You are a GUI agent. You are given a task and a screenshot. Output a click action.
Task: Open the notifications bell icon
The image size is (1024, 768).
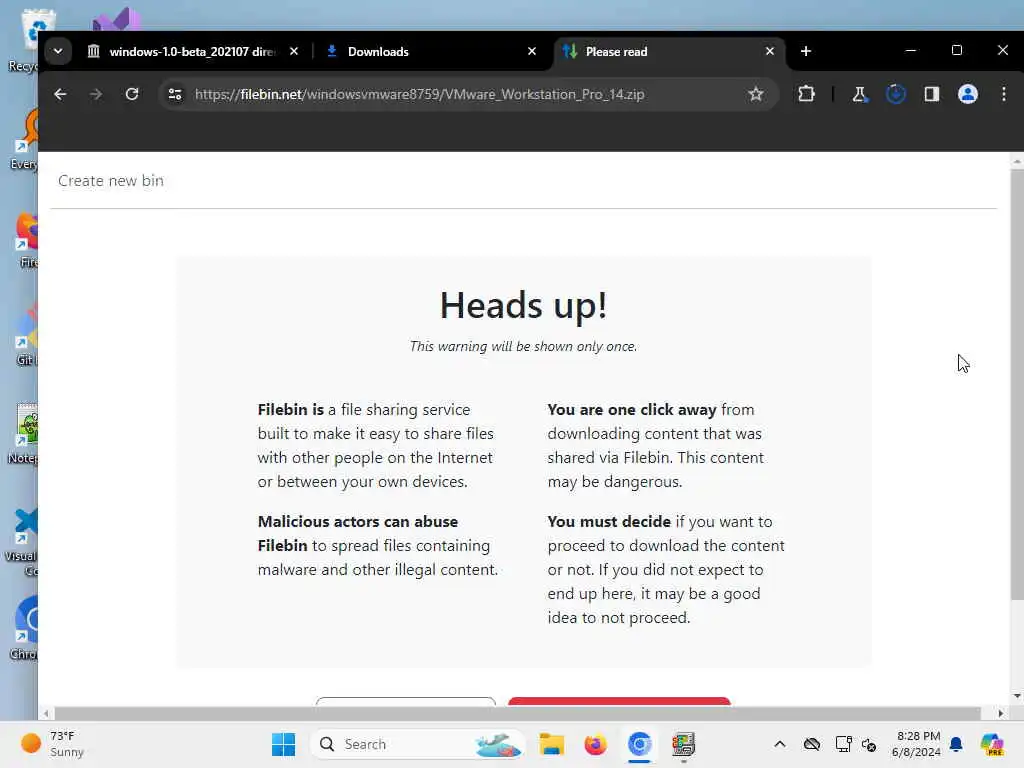[x=956, y=744]
